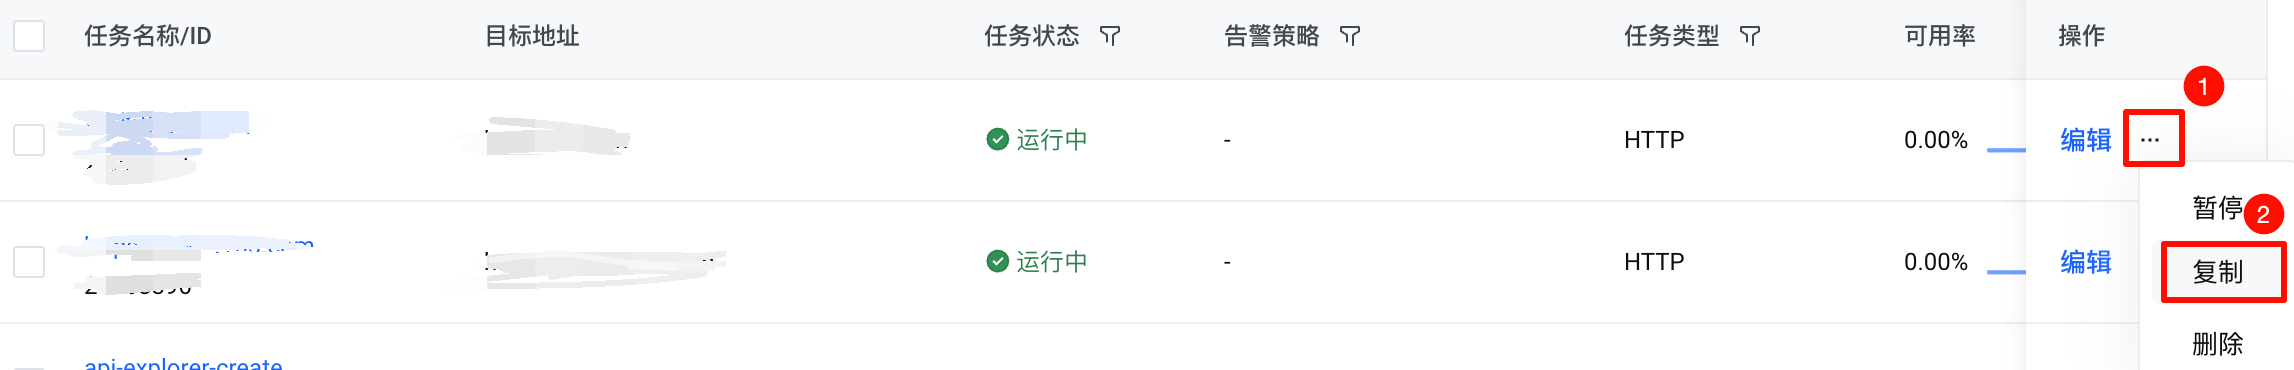Check the first task row checkbox
2294x370 pixels.
[29, 140]
